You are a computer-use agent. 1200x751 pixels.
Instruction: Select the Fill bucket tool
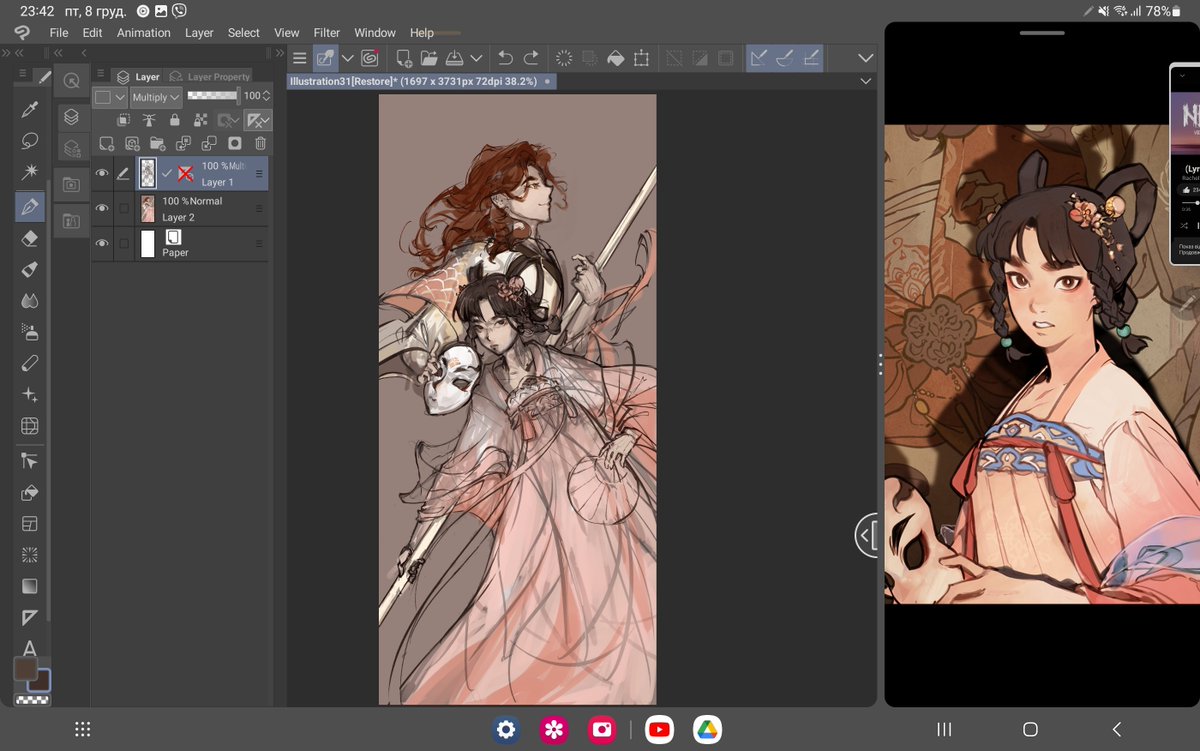coord(30,493)
